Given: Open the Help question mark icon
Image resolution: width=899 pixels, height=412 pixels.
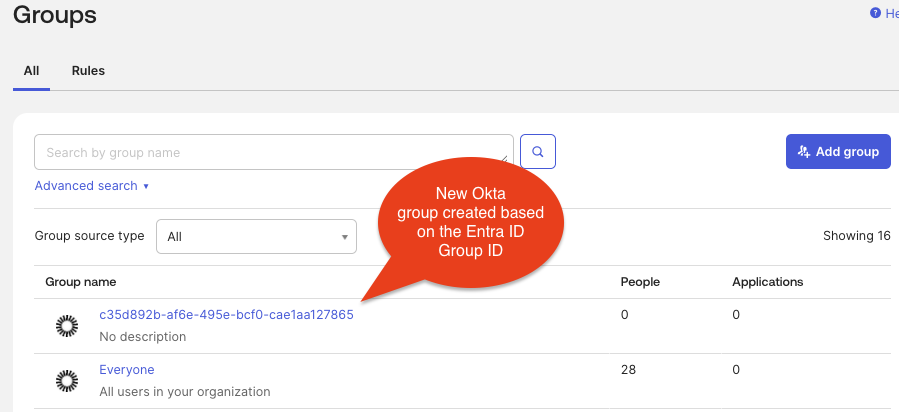Looking at the screenshot, I should point(875,13).
